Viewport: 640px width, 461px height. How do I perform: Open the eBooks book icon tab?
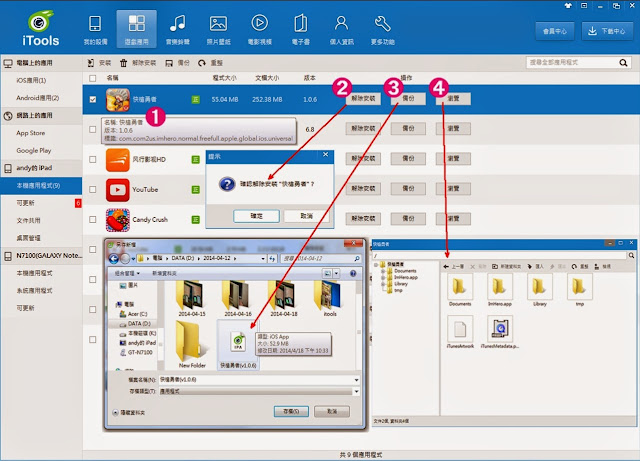tap(301, 29)
